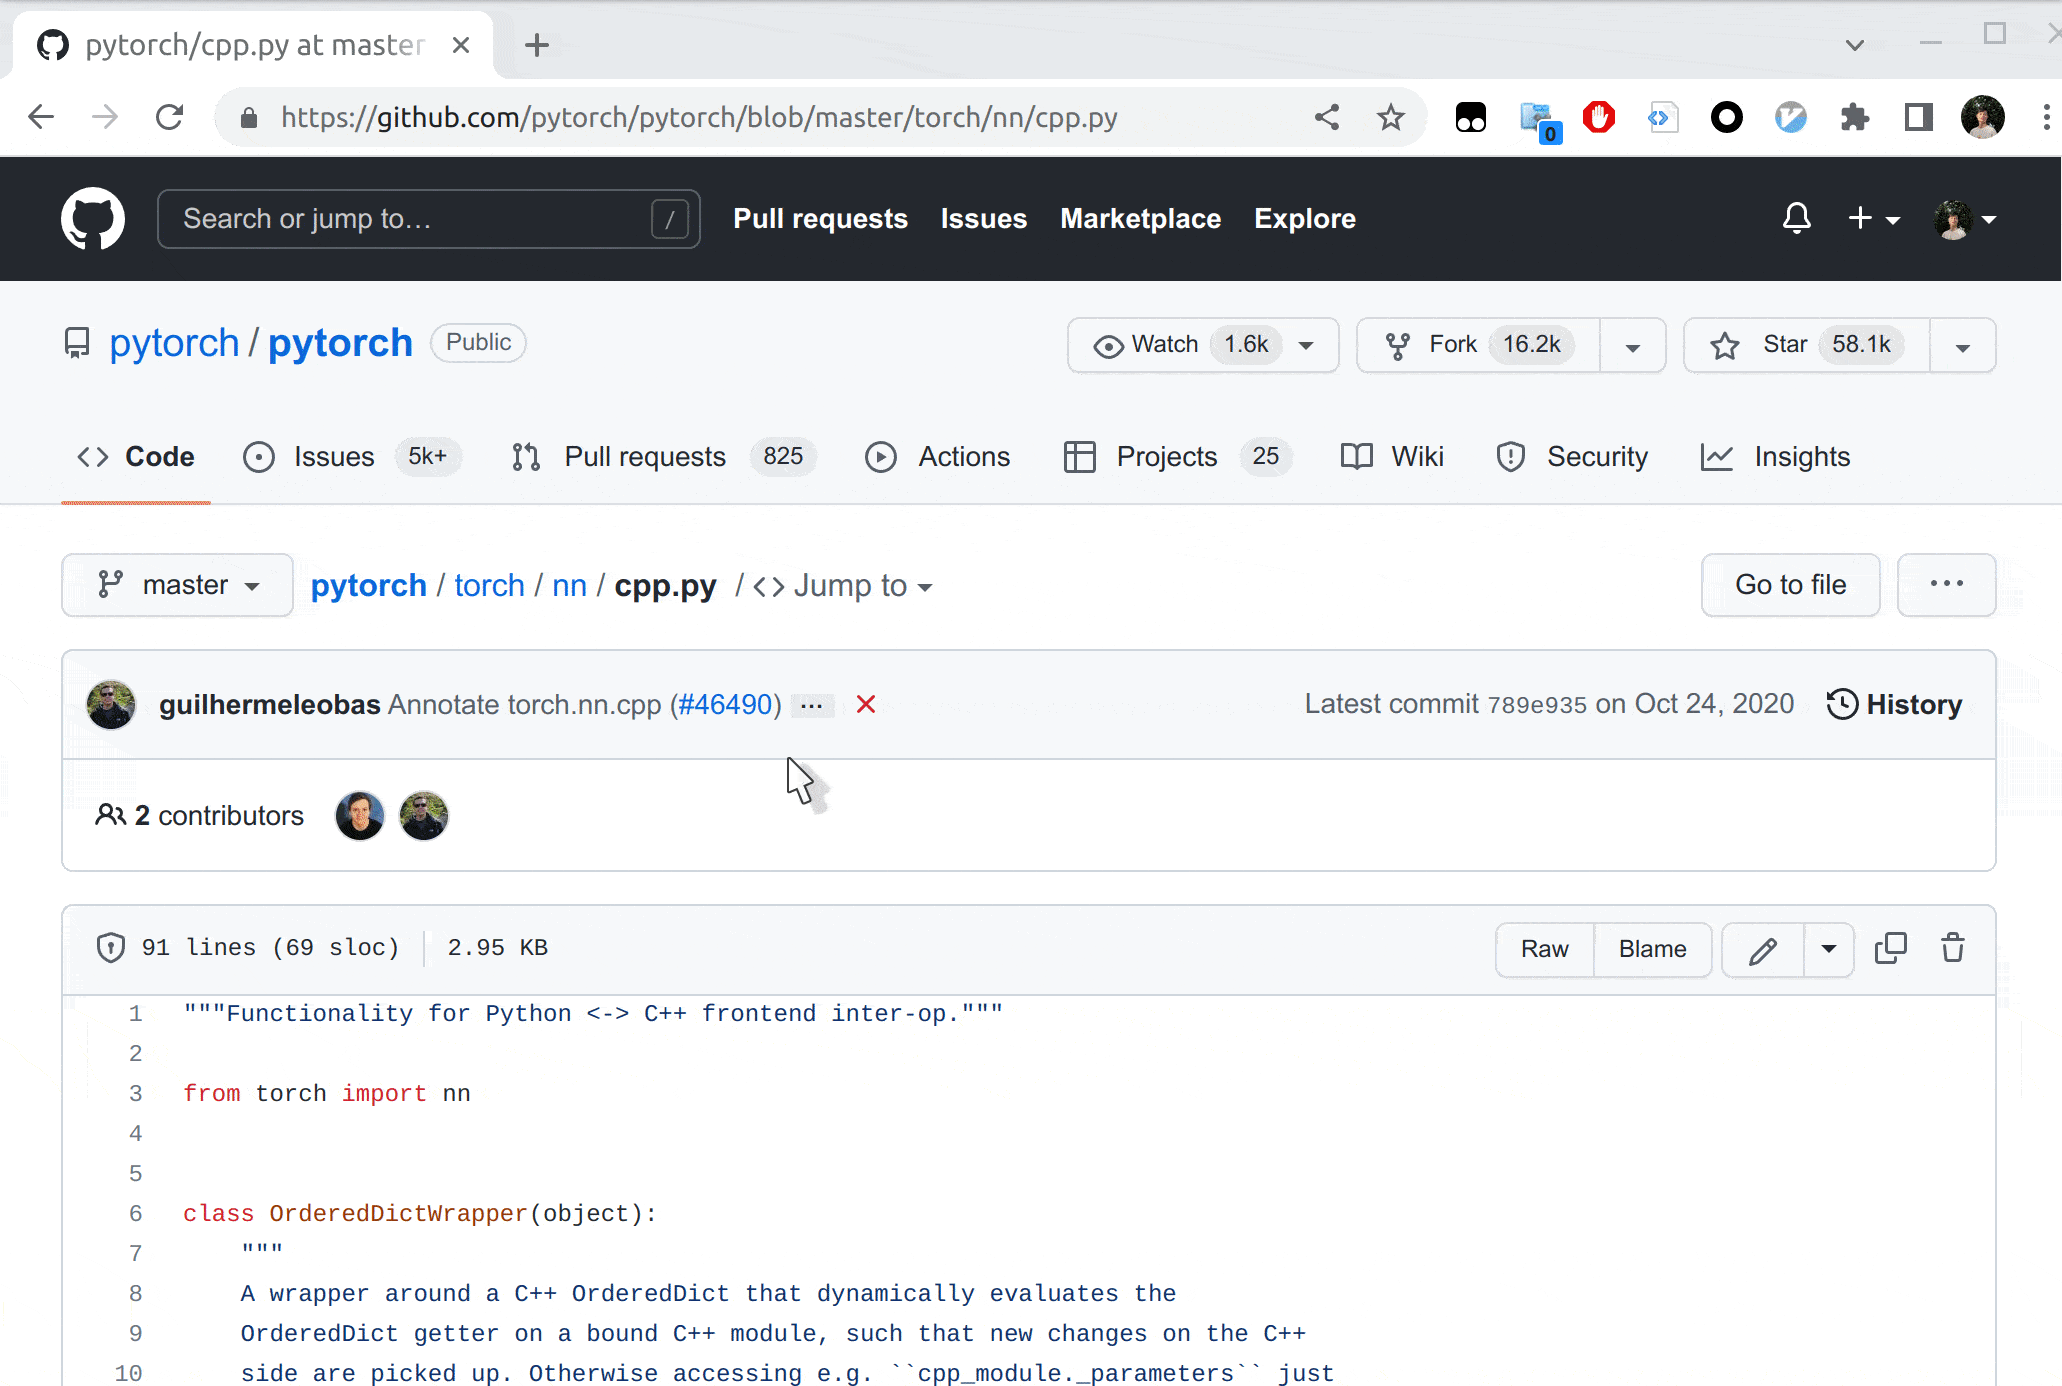Image resolution: width=2062 pixels, height=1386 pixels.
Task: Open the GitHub home logo
Action: (93, 219)
